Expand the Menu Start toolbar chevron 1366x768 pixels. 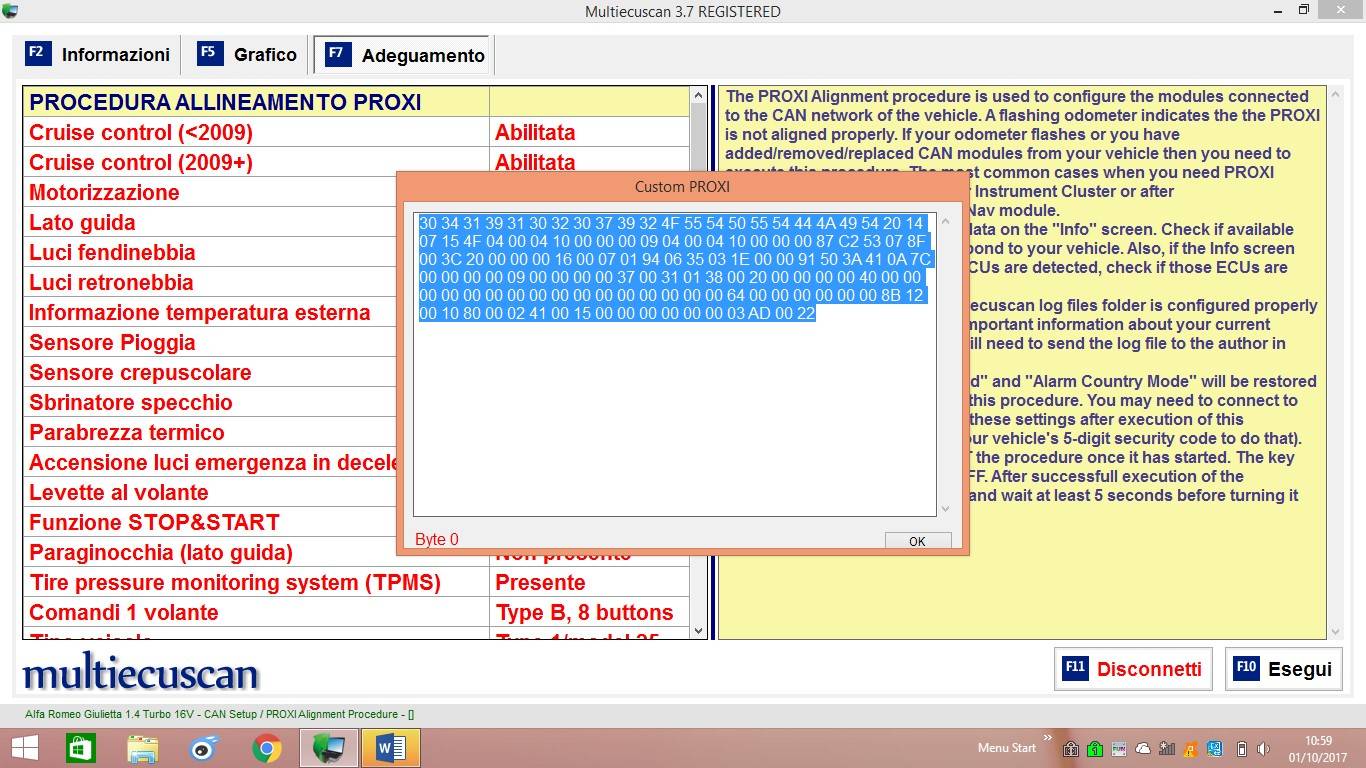1048,739
